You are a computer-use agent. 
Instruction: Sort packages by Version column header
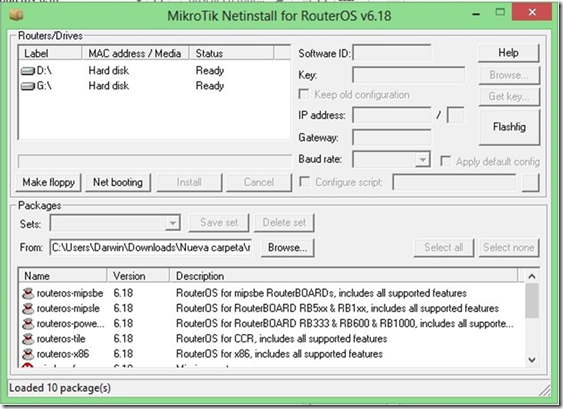[138, 276]
